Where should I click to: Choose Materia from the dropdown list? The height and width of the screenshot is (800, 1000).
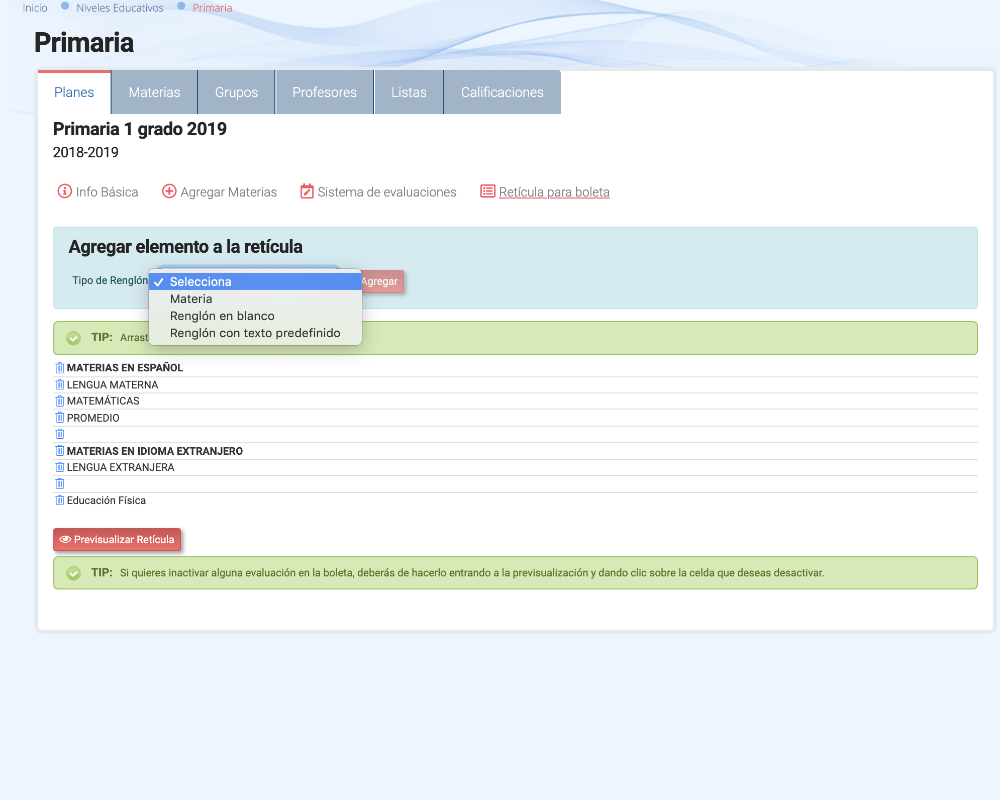(x=191, y=299)
